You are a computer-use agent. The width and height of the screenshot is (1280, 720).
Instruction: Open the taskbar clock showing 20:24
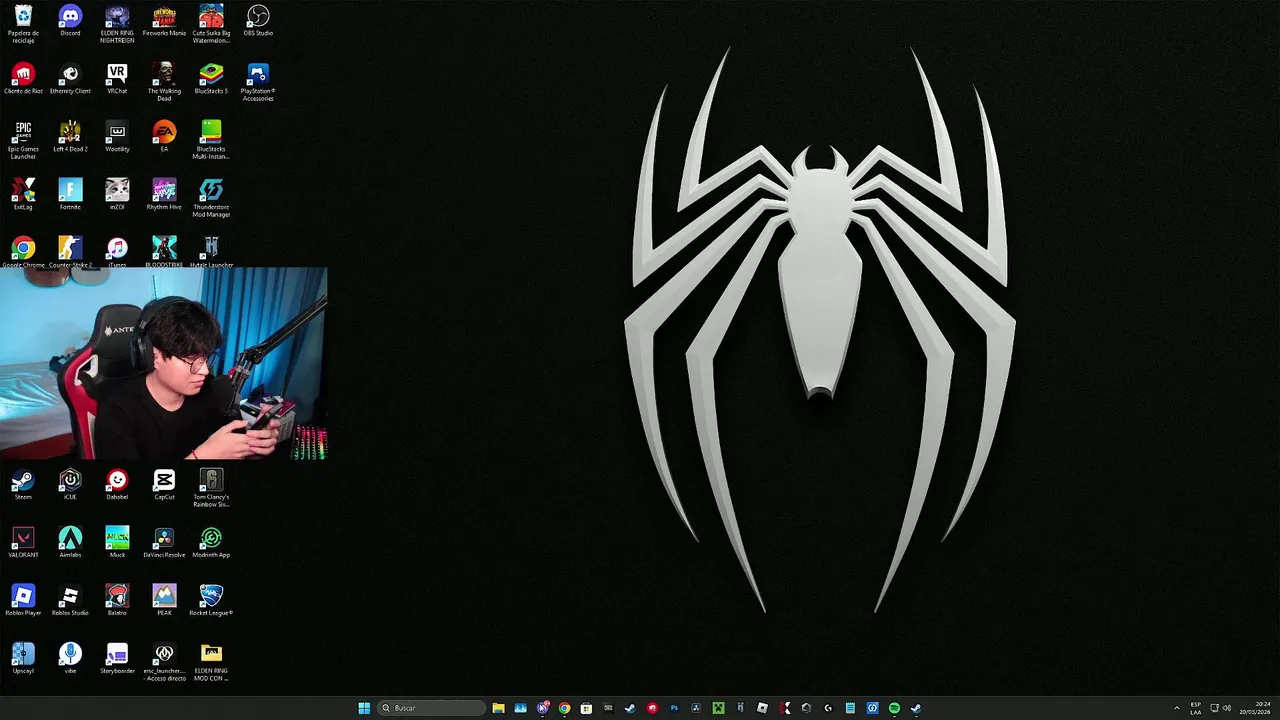point(1256,708)
